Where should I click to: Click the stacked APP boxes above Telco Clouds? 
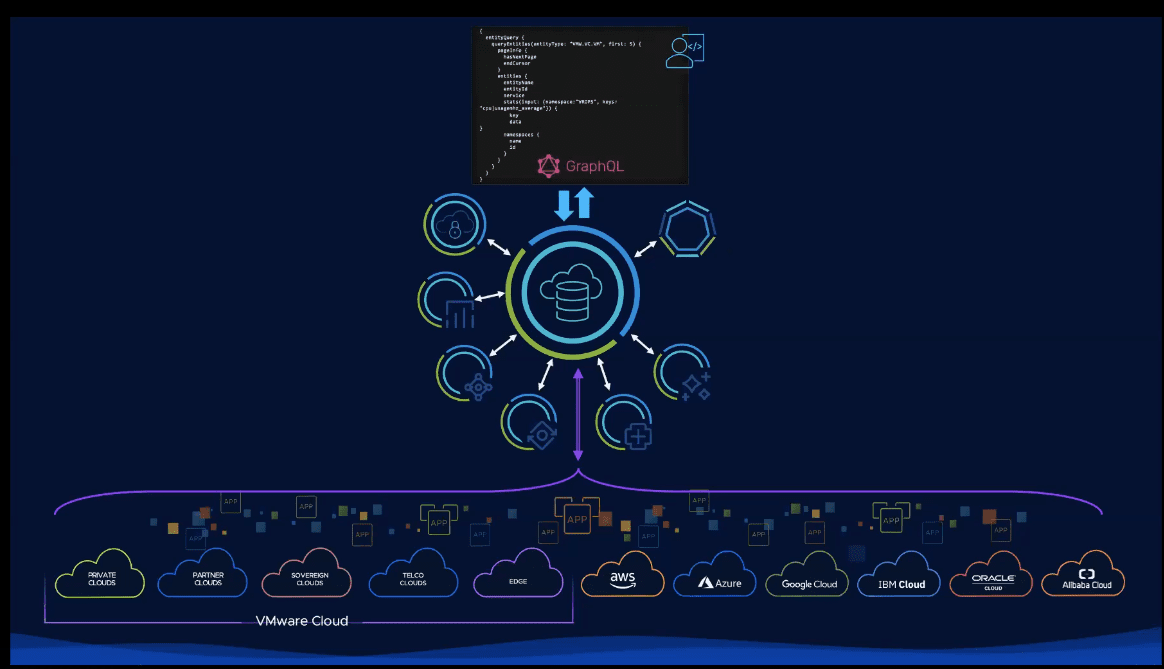439,519
